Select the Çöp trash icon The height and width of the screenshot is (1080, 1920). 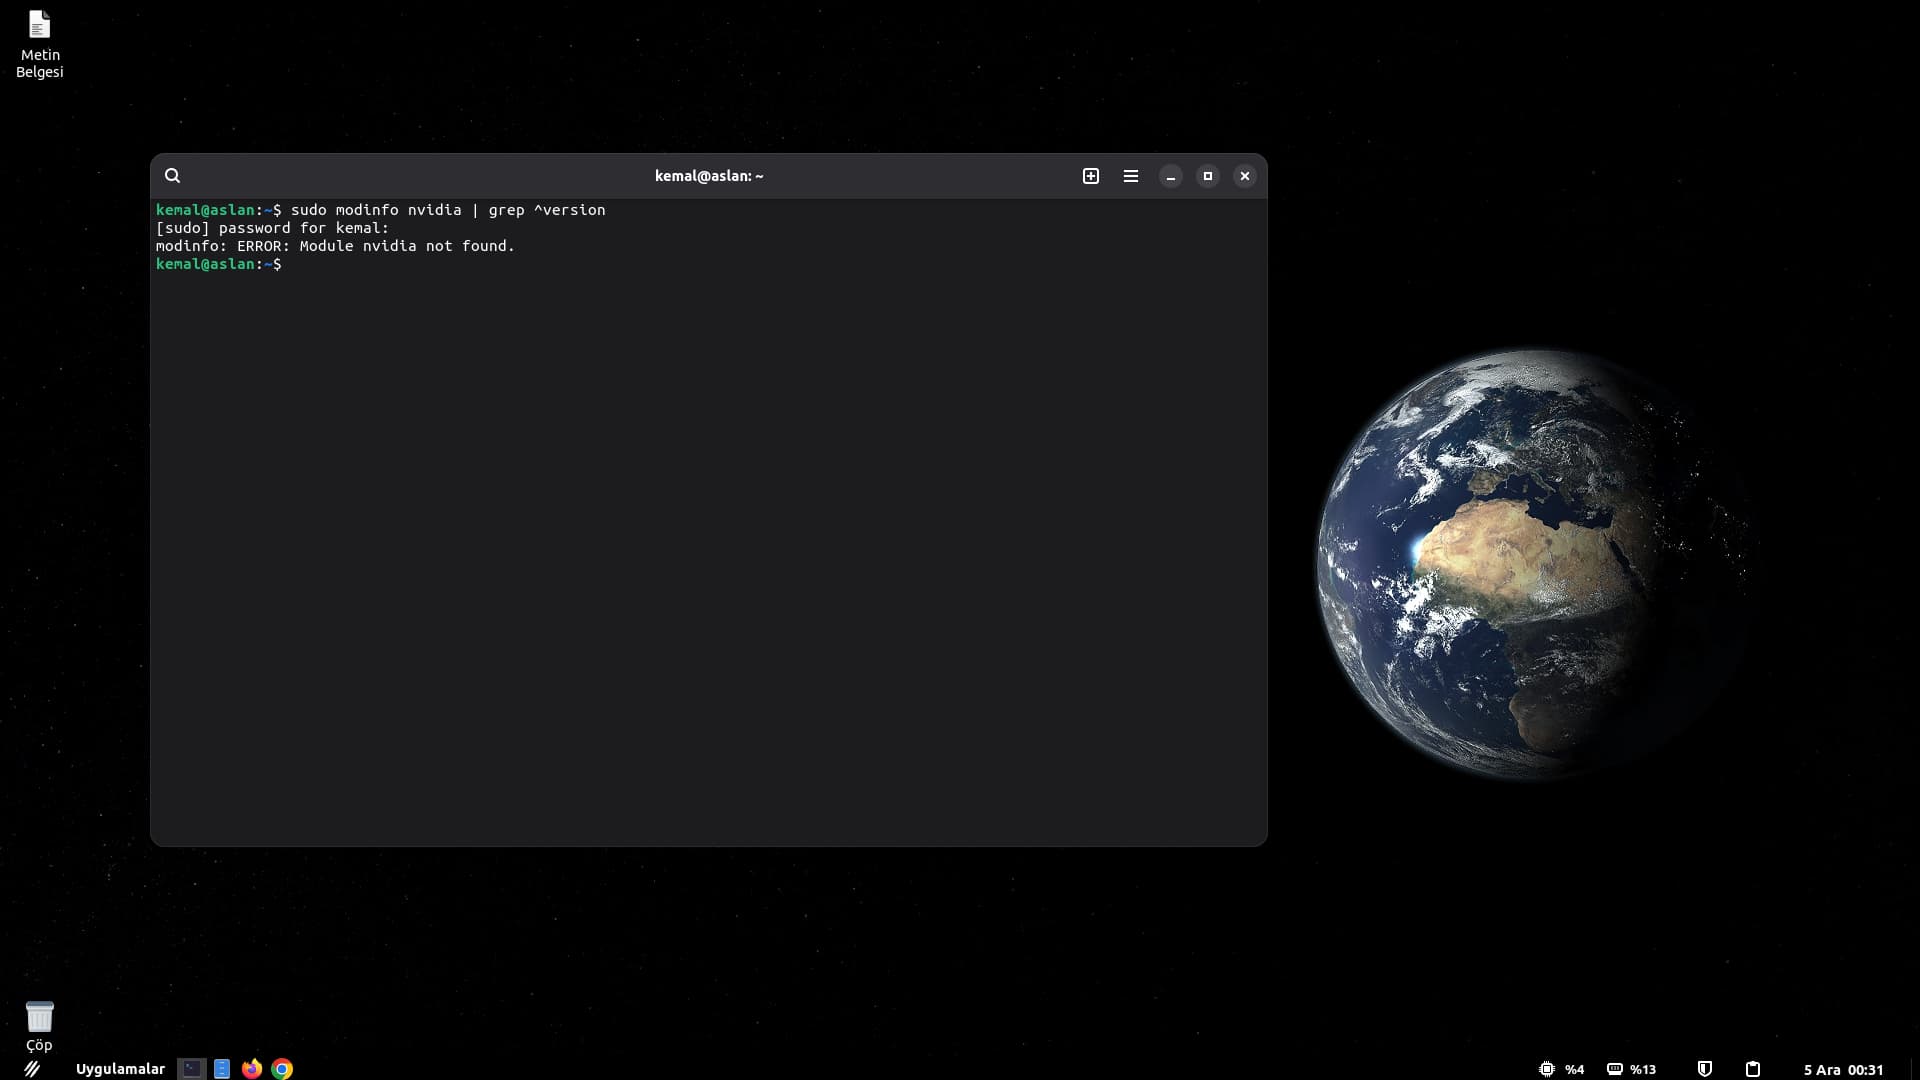pos(39,1025)
